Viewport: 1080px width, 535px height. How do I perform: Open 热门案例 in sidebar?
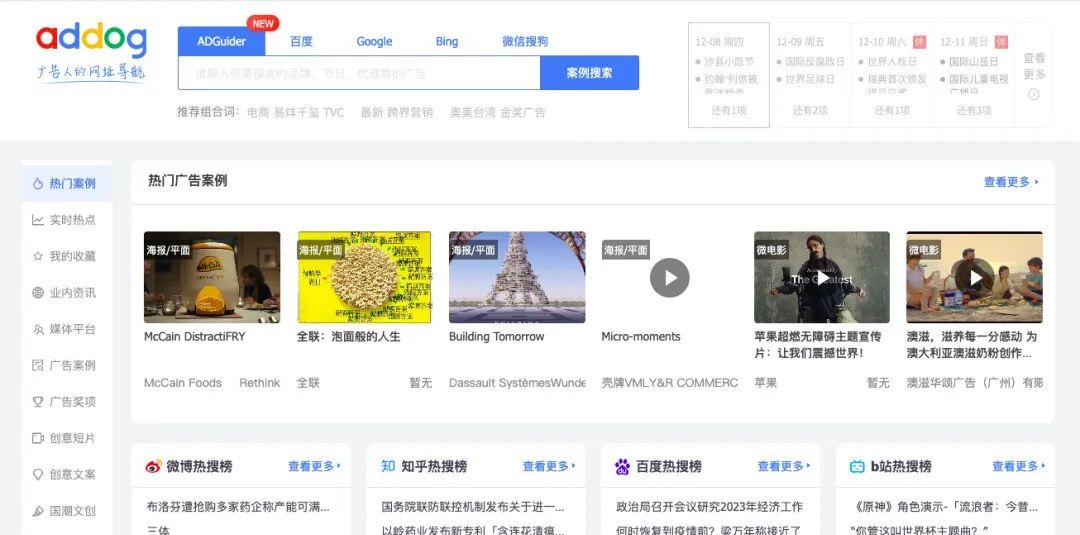67,184
